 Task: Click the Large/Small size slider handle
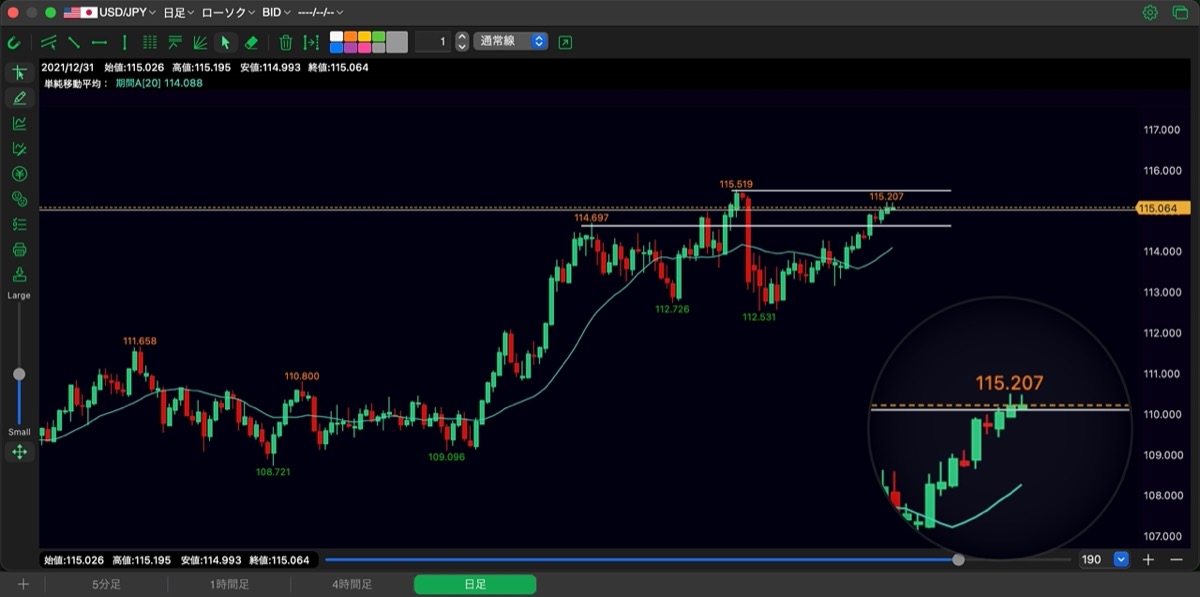(19, 374)
